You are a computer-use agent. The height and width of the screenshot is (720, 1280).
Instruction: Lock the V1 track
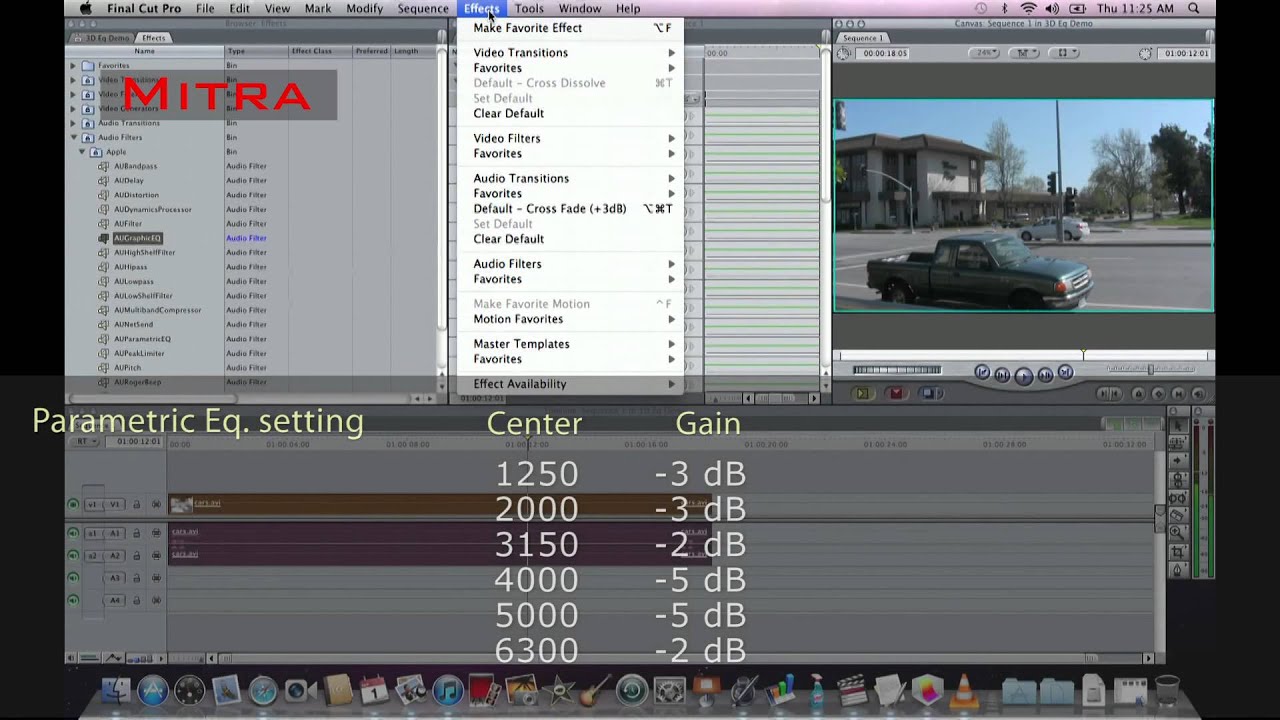[137, 505]
